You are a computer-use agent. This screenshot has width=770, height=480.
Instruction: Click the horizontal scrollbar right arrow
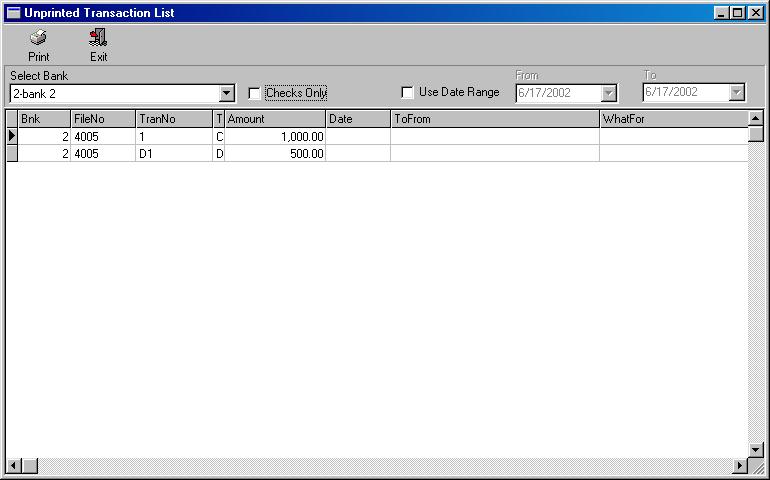coord(740,466)
